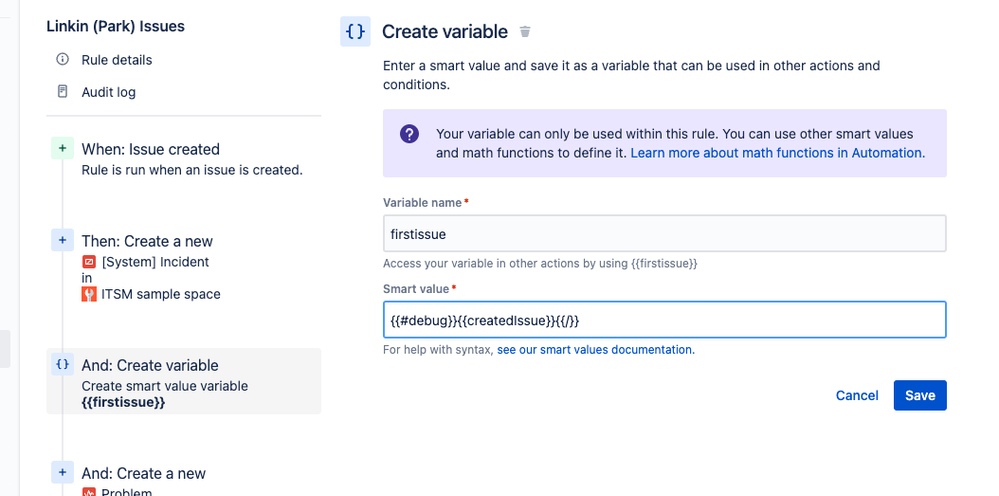Click the Create variable heading text

tap(445, 32)
